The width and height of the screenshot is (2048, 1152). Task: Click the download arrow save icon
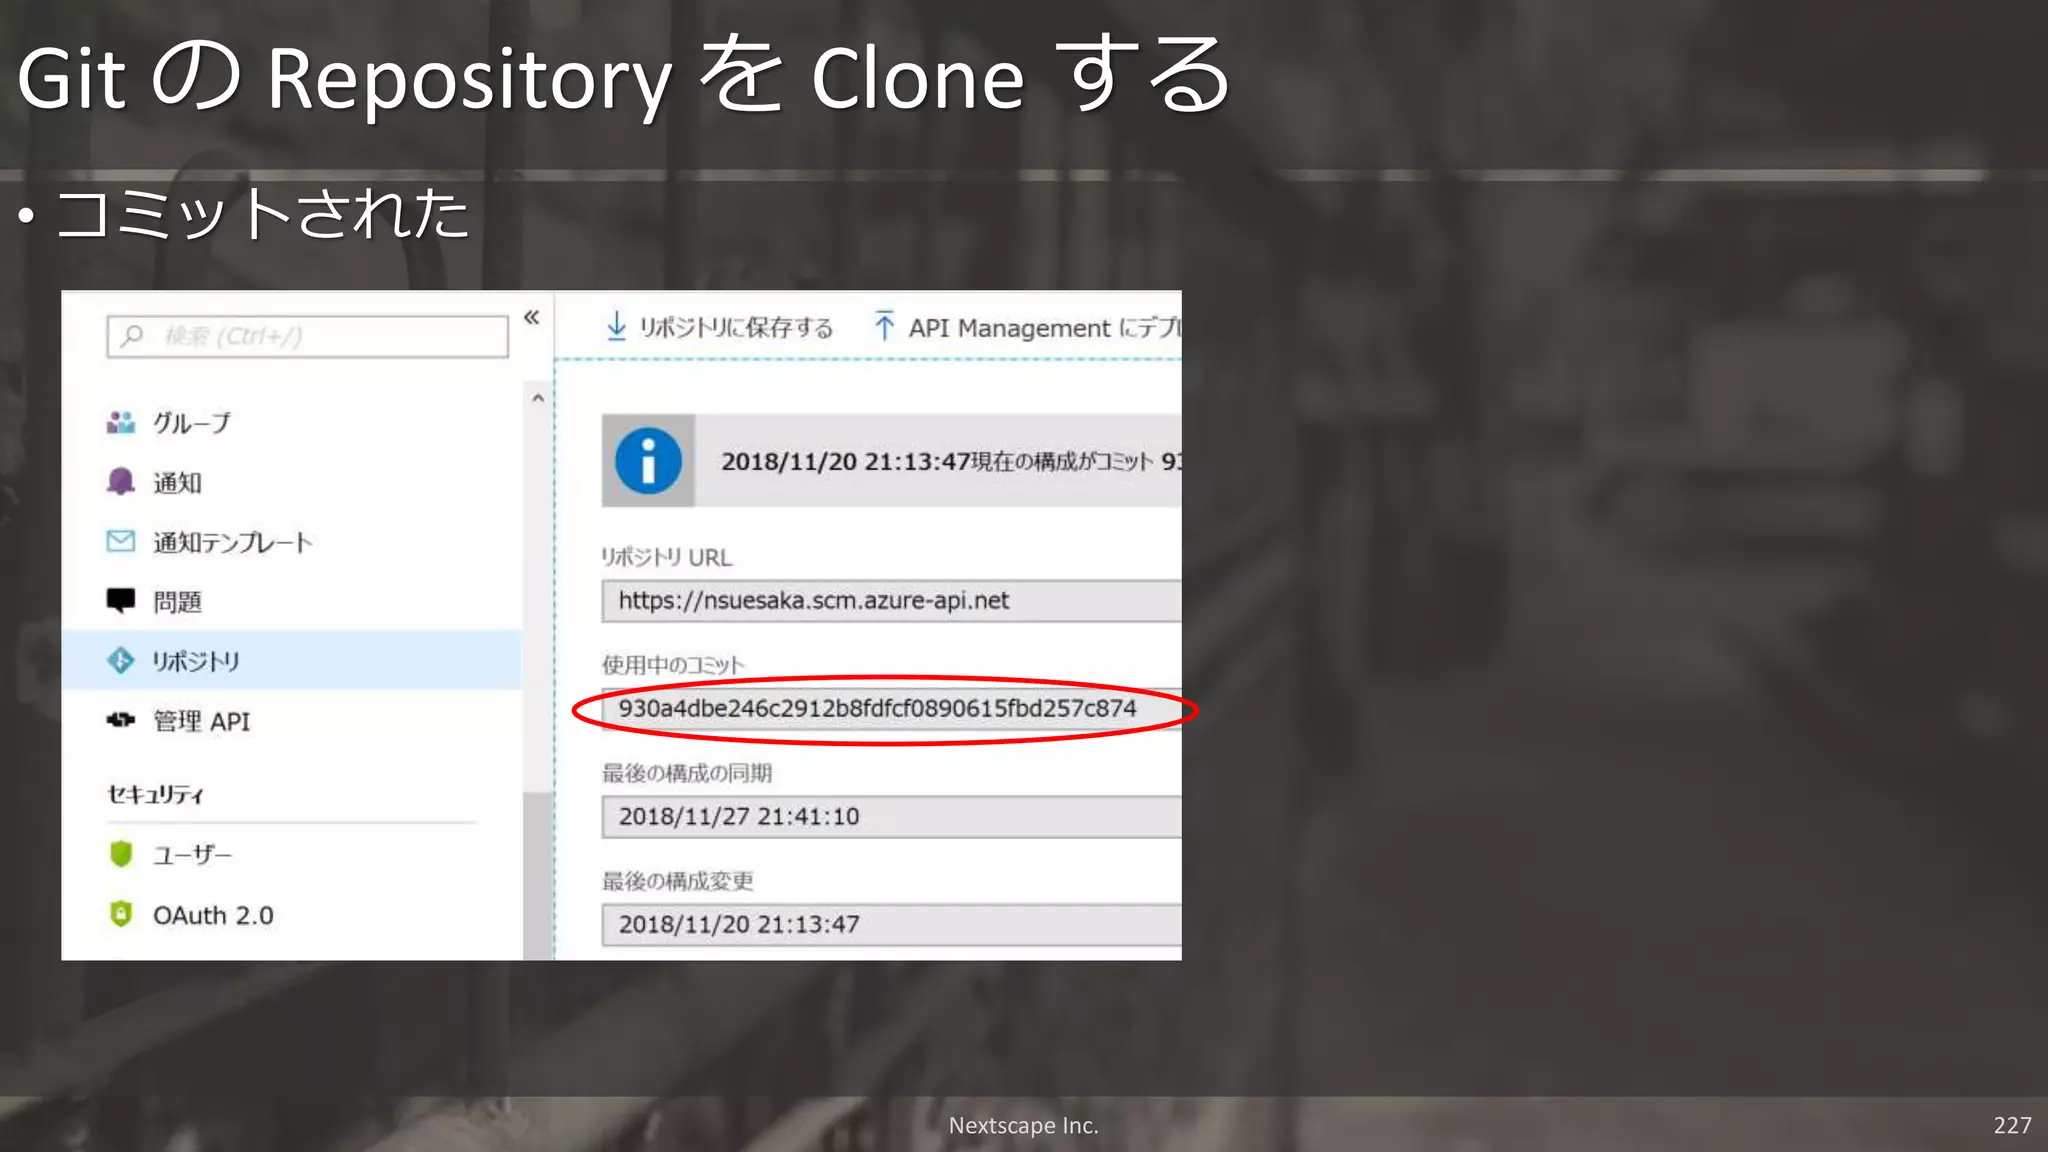(x=617, y=326)
